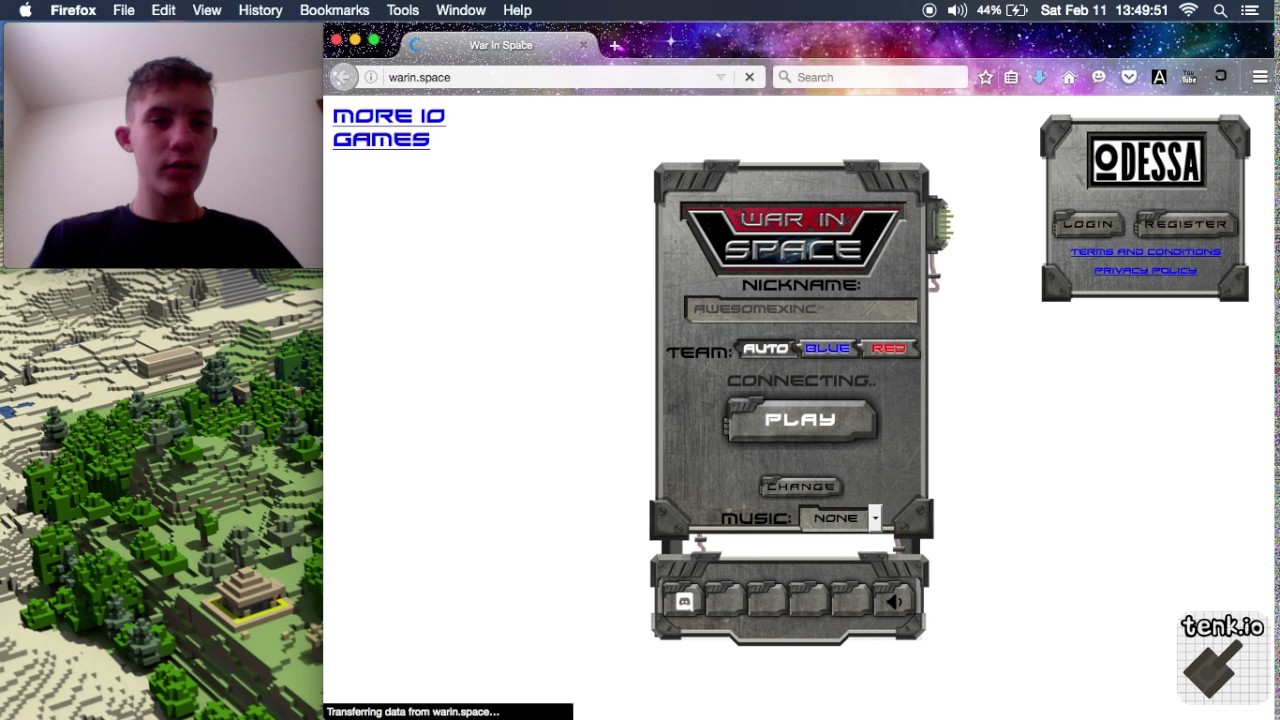Open the tenk.io tank ad icon
This screenshot has height=720, width=1280.
(1222, 656)
